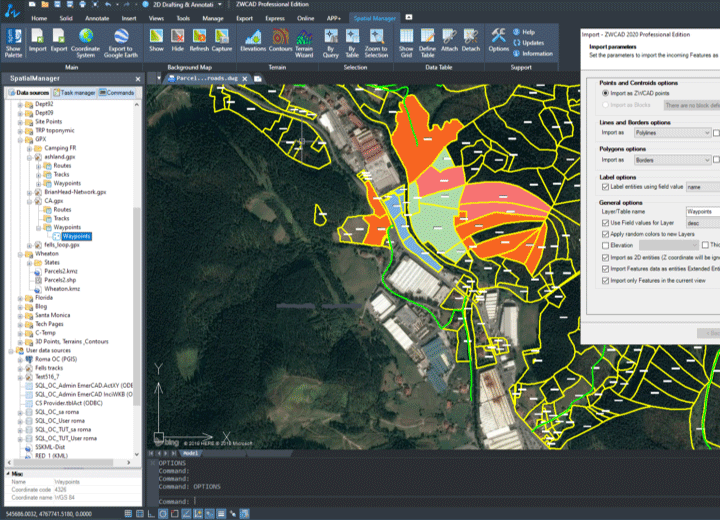Image resolution: width=720 pixels, height=520 pixels.
Task: Expand the Florida folder node
Action: [20, 298]
